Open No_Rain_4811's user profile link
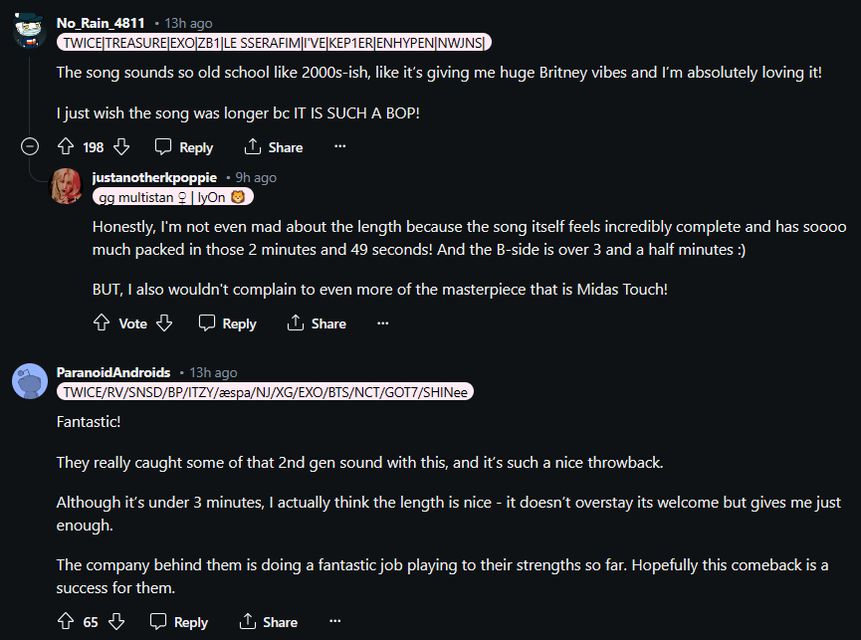 100,22
